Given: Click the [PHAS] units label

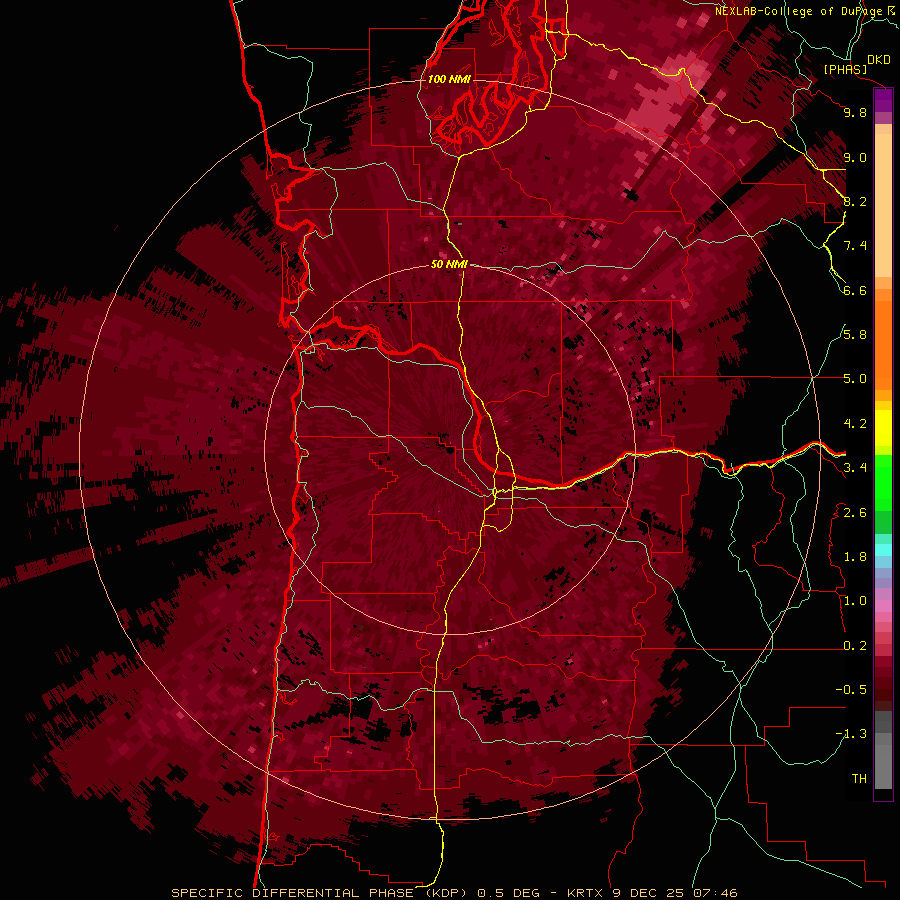Looking at the screenshot, I should click(x=845, y=69).
